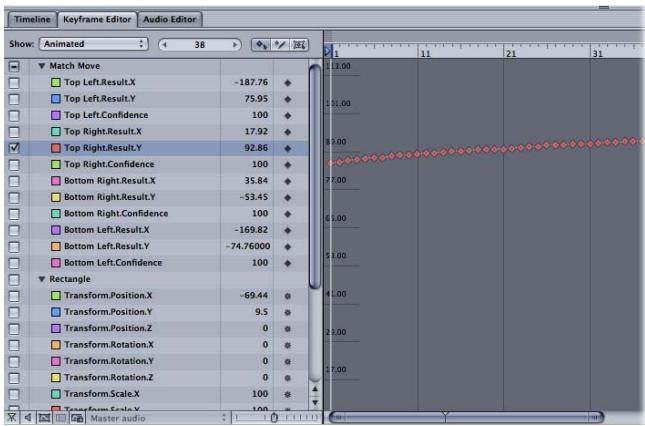Image resolution: width=645 pixels, height=426 pixels.
Task: Select the Edit Keyframes tool
Action: click(x=261, y=44)
